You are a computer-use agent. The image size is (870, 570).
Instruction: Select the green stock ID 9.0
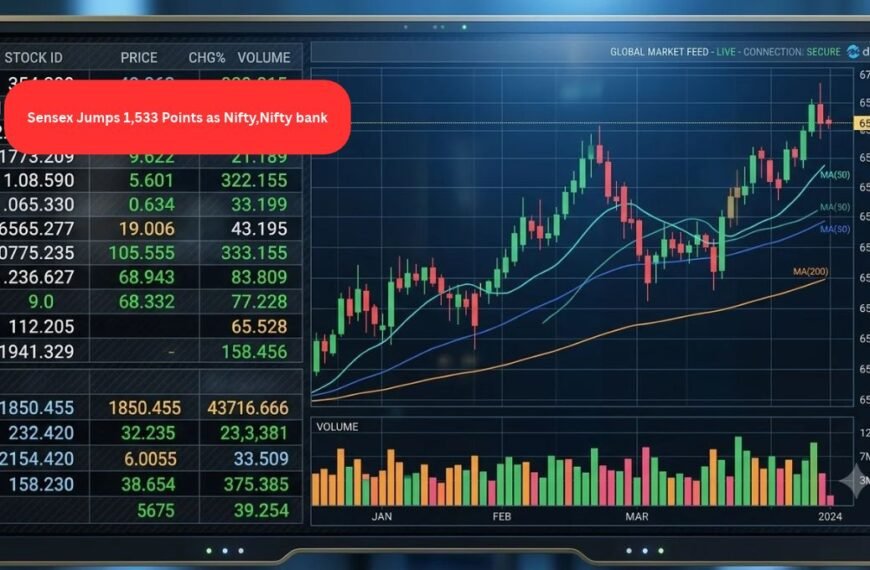41,301
